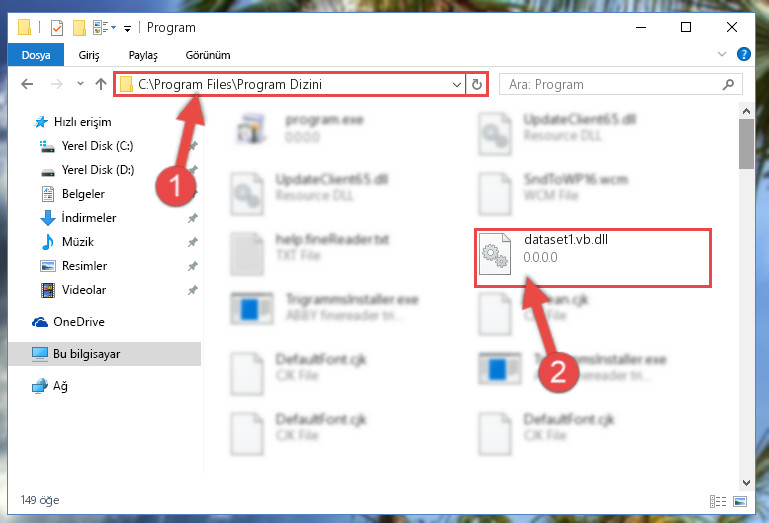Open the Görünüm ribbon tab
This screenshot has width=769, height=523.
(x=208, y=55)
